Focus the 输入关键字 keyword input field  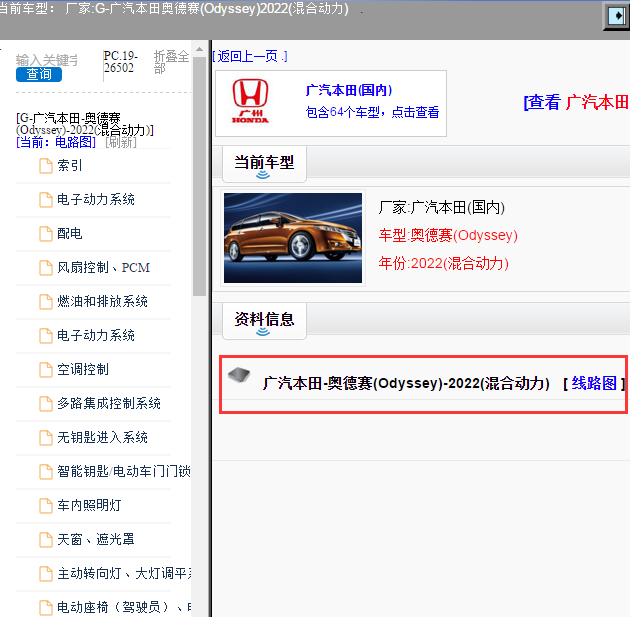[x=47, y=60]
